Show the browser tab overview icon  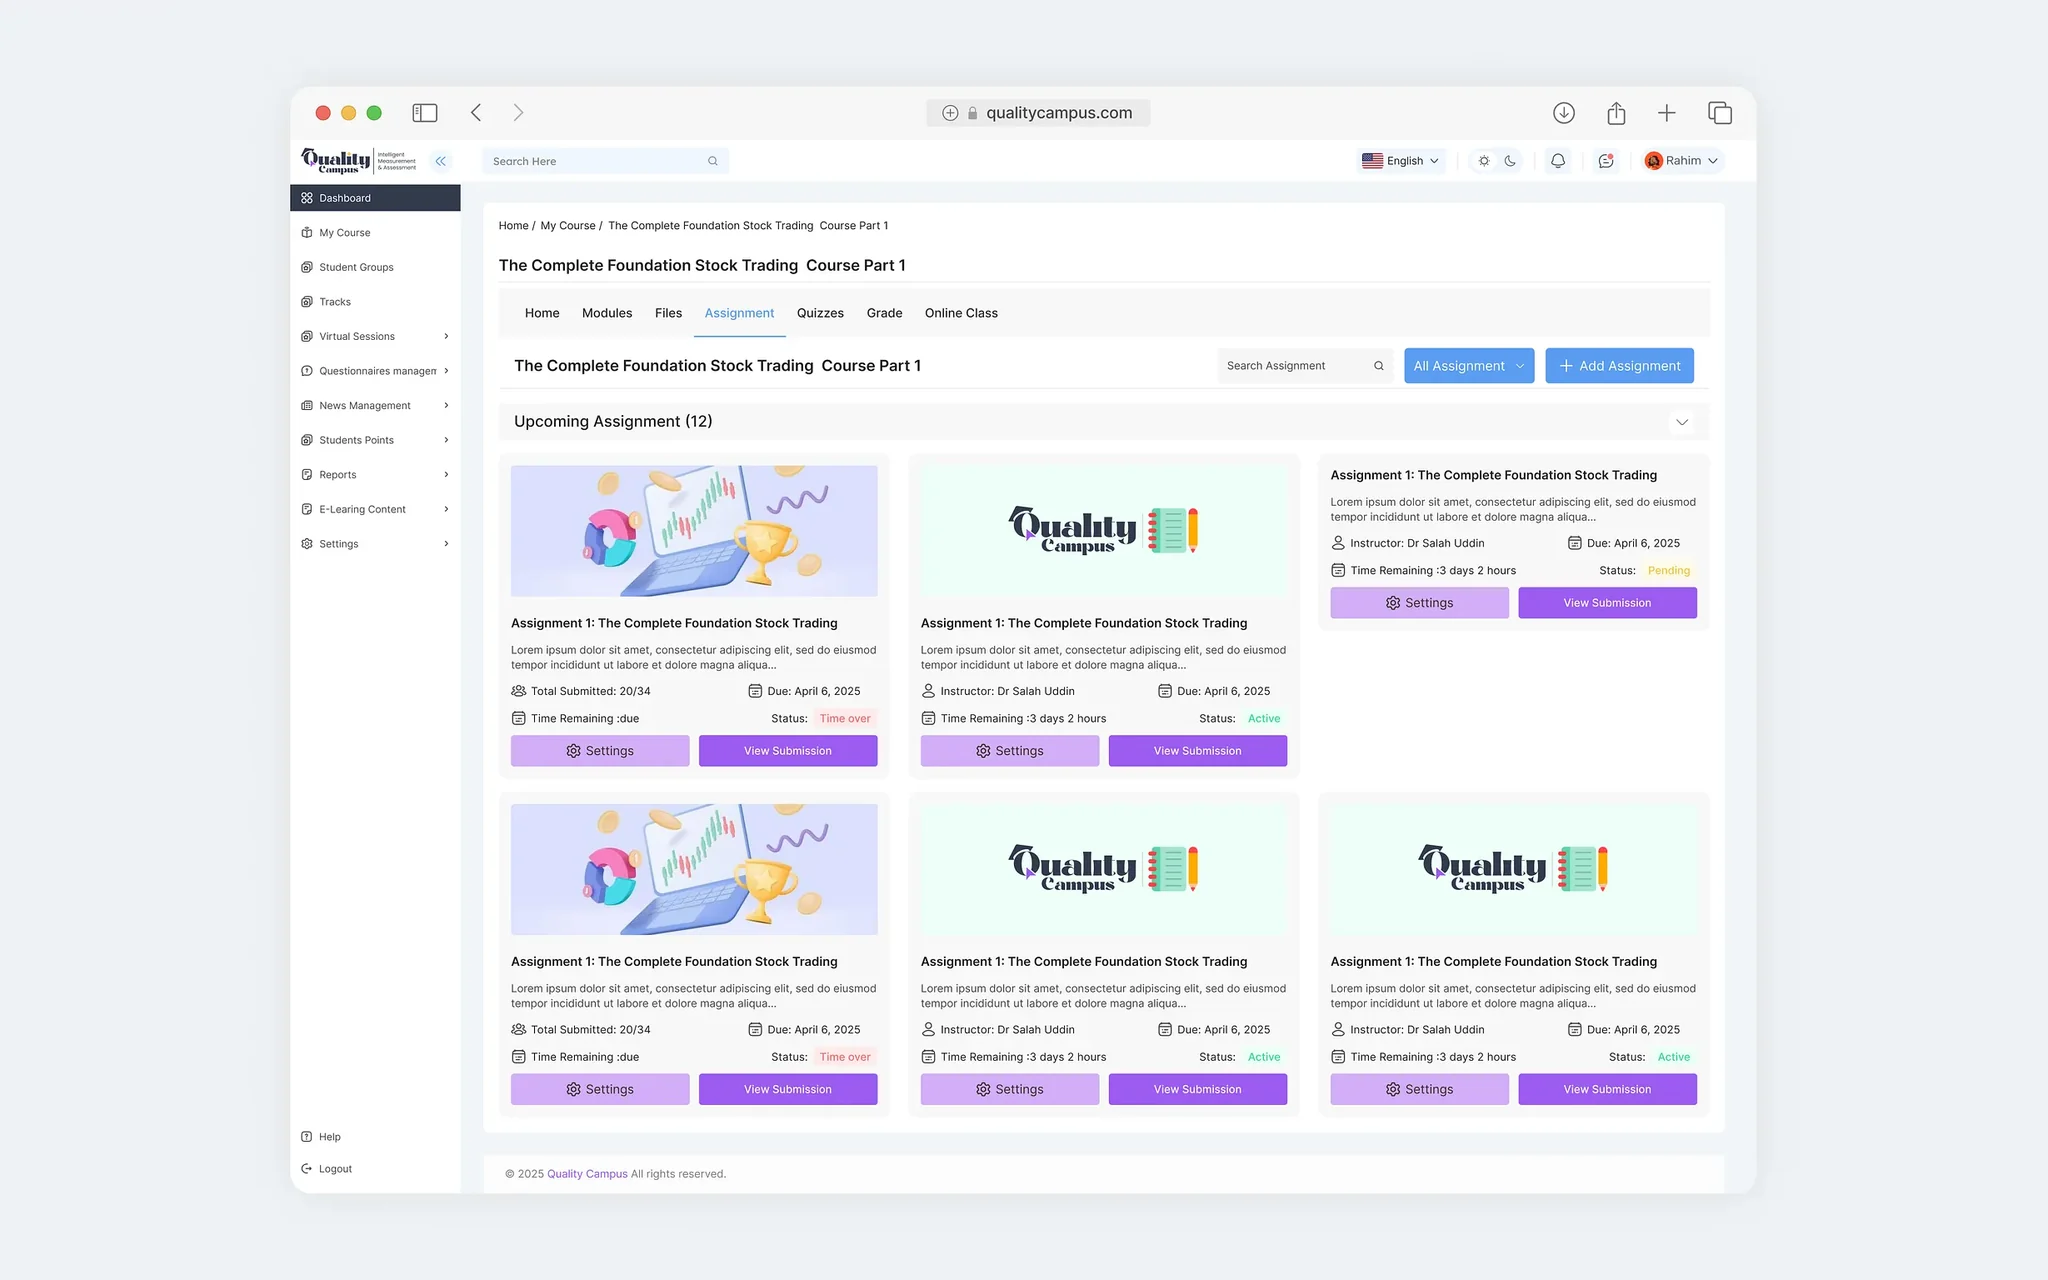1720,113
